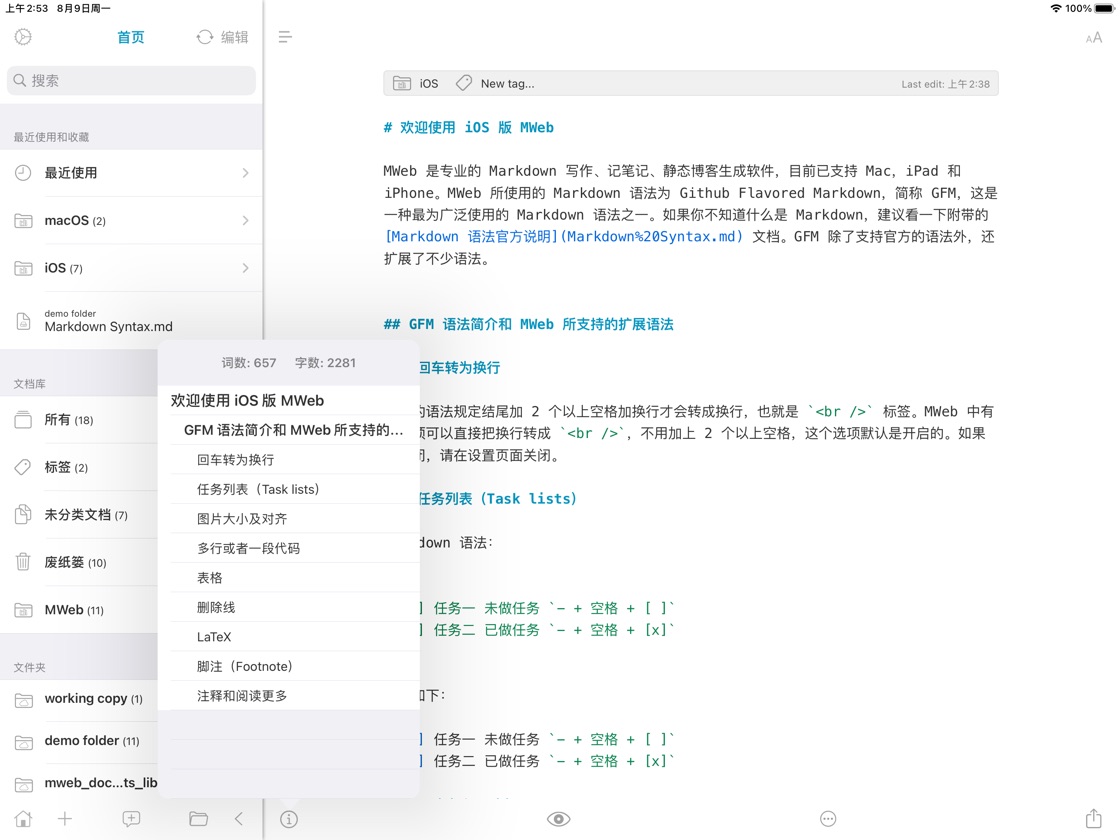This screenshot has height=840, width=1120.
Task: Tap the tag icon next to New tag
Action: [464, 84]
